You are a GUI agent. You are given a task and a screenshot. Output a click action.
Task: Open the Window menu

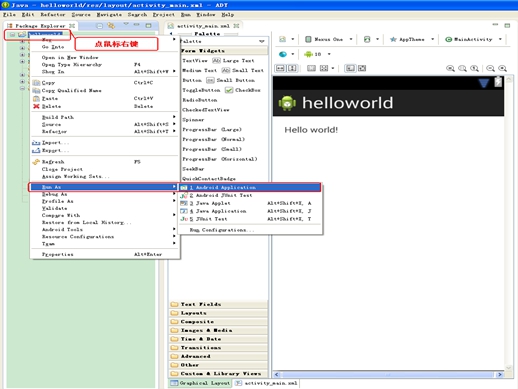(x=206, y=15)
